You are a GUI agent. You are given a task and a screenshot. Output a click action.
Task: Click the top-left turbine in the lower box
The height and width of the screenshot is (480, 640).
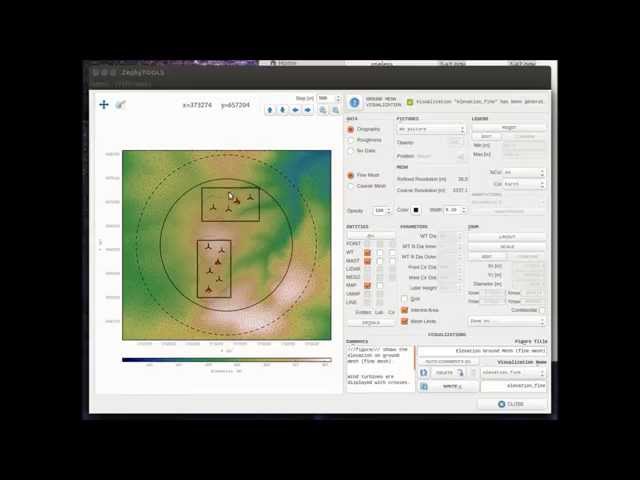[x=208, y=247]
